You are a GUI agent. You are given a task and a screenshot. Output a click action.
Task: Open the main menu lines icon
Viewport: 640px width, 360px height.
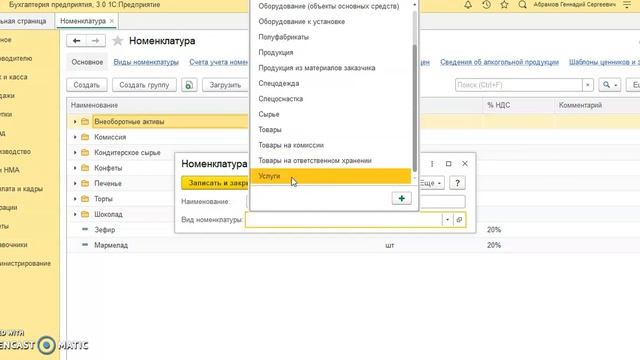(x=627, y=5)
